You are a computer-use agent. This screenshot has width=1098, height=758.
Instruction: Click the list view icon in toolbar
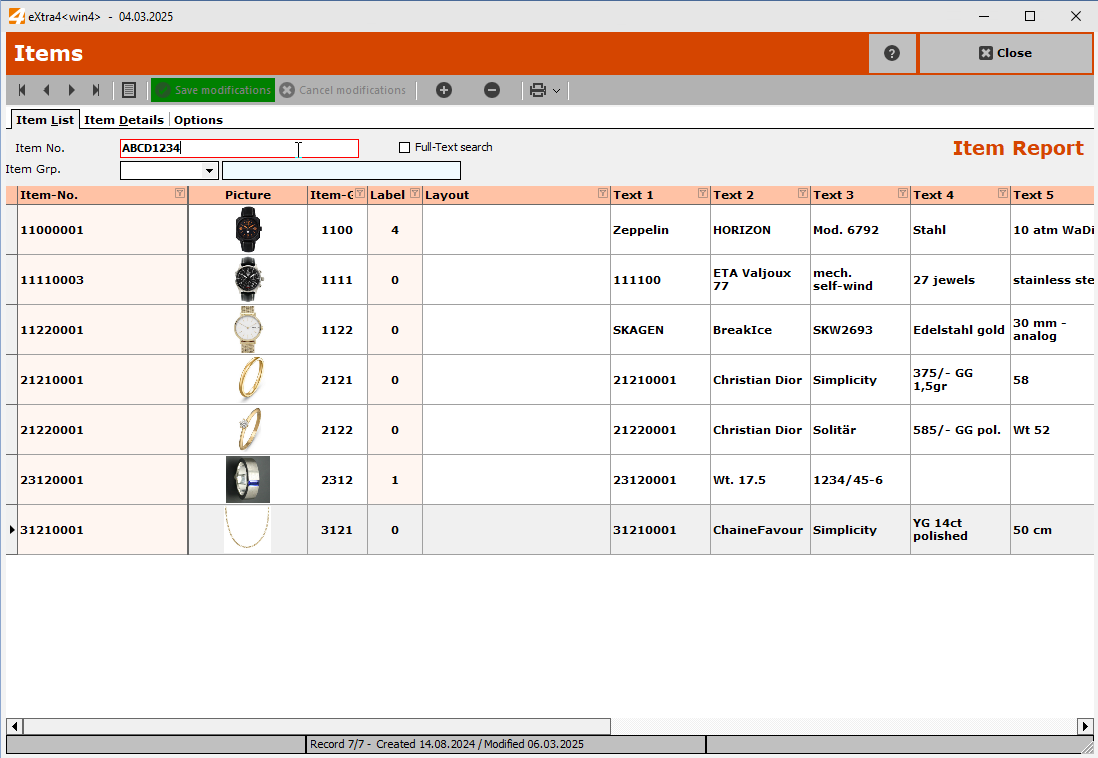point(129,90)
